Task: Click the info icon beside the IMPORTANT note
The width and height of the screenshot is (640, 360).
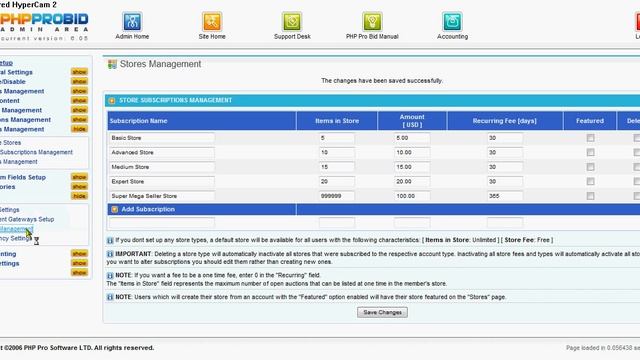Action: click(x=110, y=254)
